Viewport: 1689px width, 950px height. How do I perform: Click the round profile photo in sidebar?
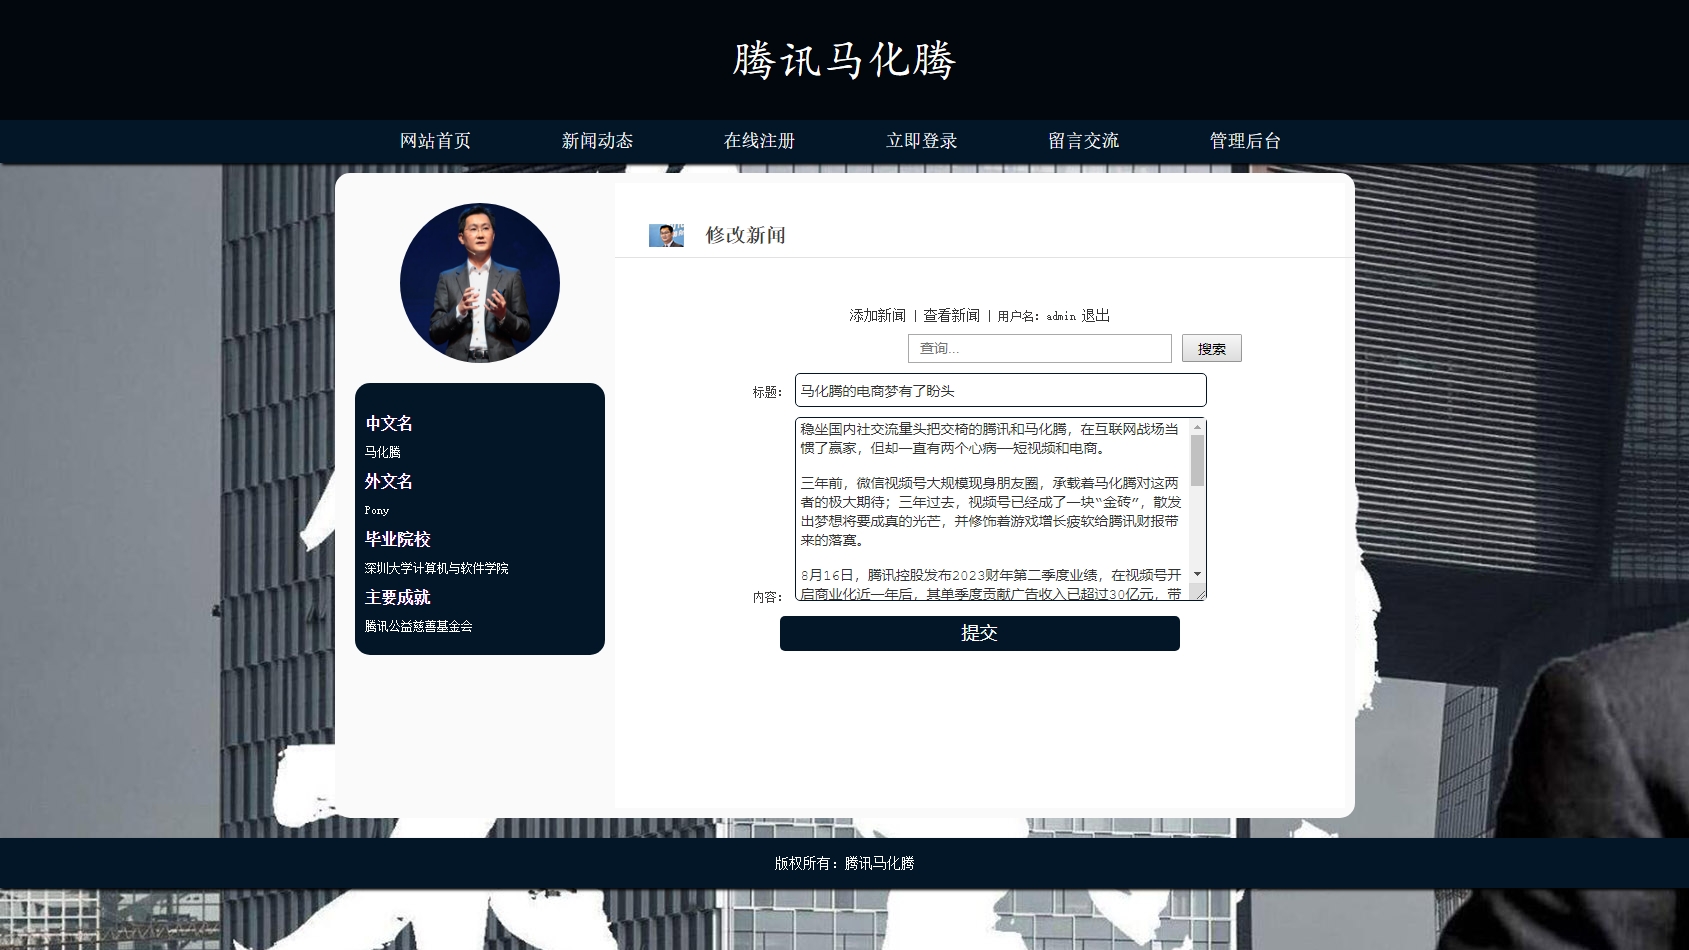[x=480, y=283]
